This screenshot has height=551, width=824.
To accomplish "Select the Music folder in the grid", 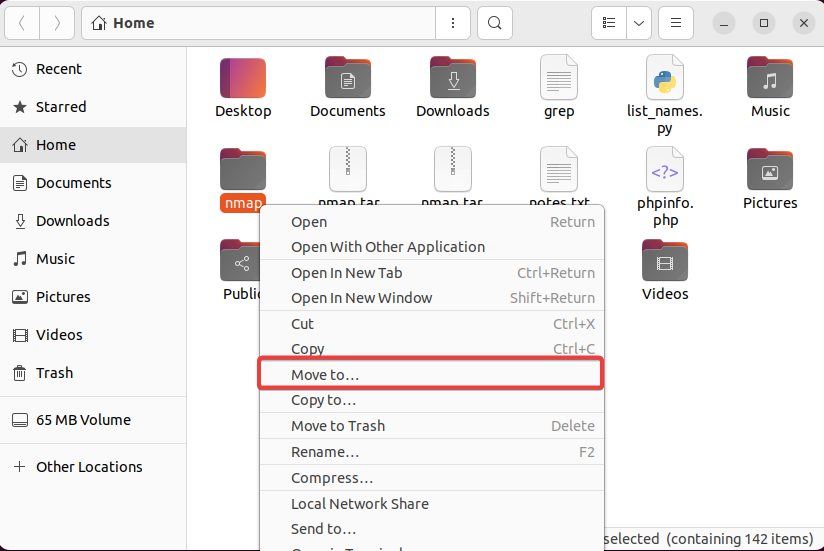I will coord(770,88).
